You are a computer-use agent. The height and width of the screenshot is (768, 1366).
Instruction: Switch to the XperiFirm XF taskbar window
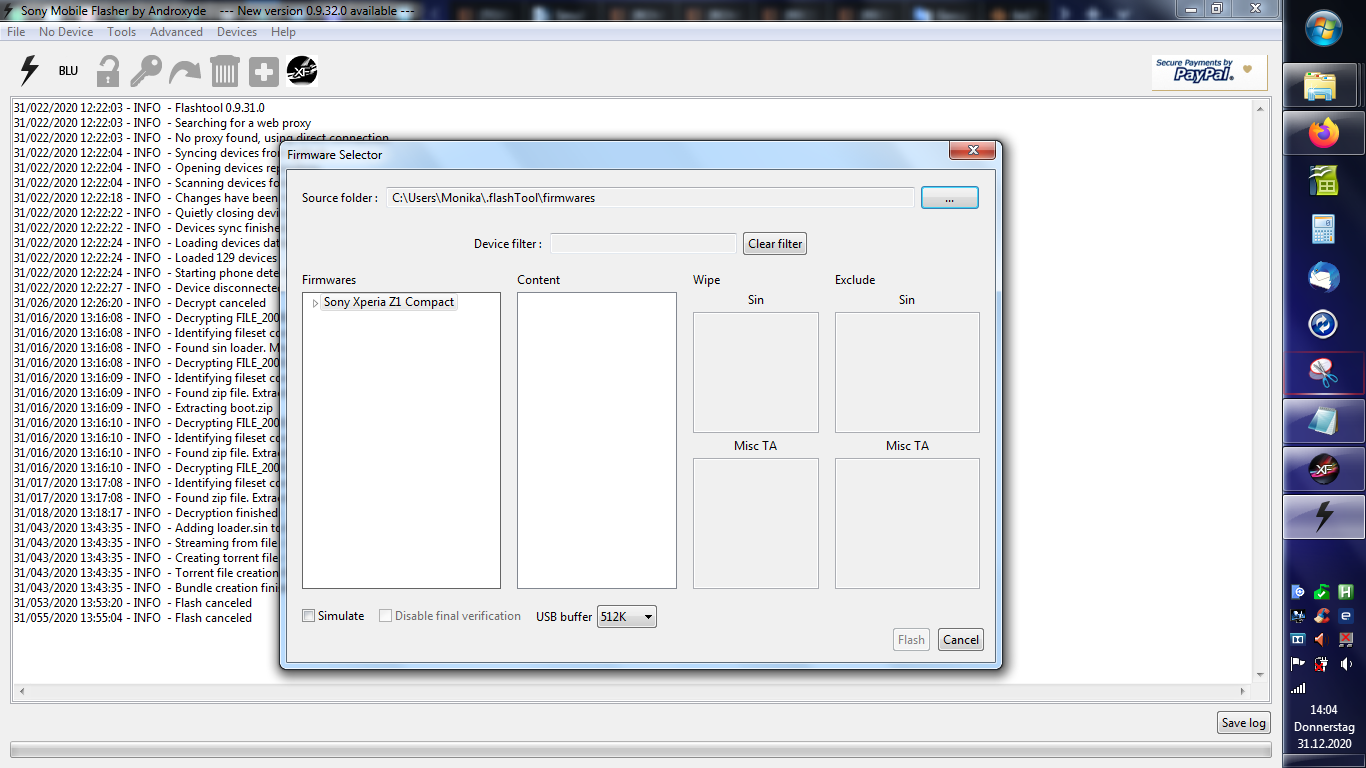[x=1324, y=469]
